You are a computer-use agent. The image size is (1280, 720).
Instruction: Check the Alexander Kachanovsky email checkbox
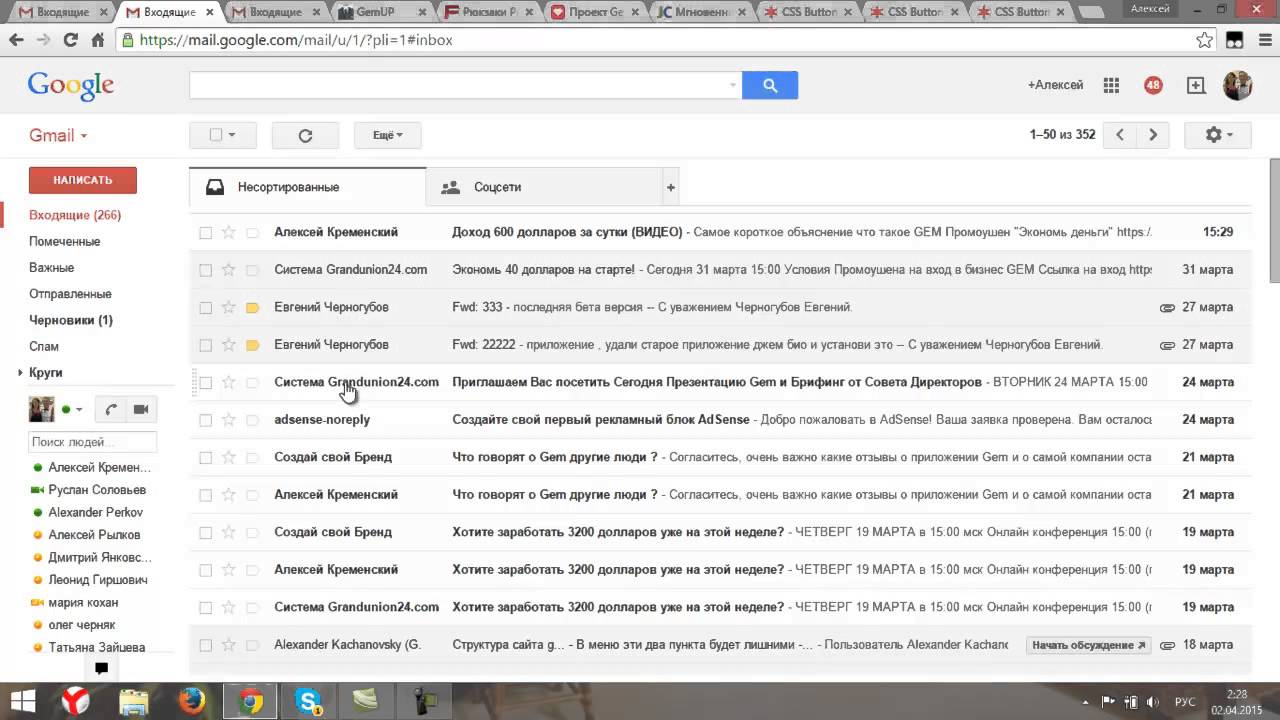pos(205,645)
